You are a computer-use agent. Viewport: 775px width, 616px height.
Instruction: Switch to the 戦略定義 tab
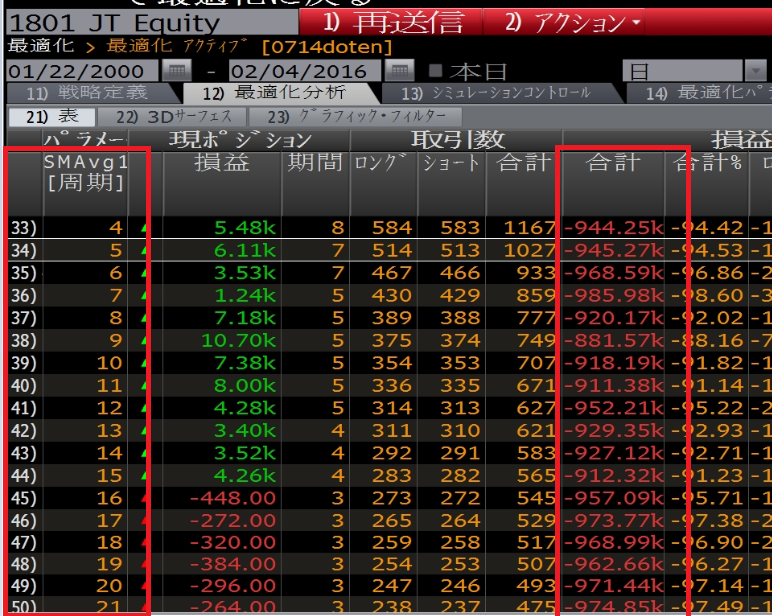(x=78, y=93)
